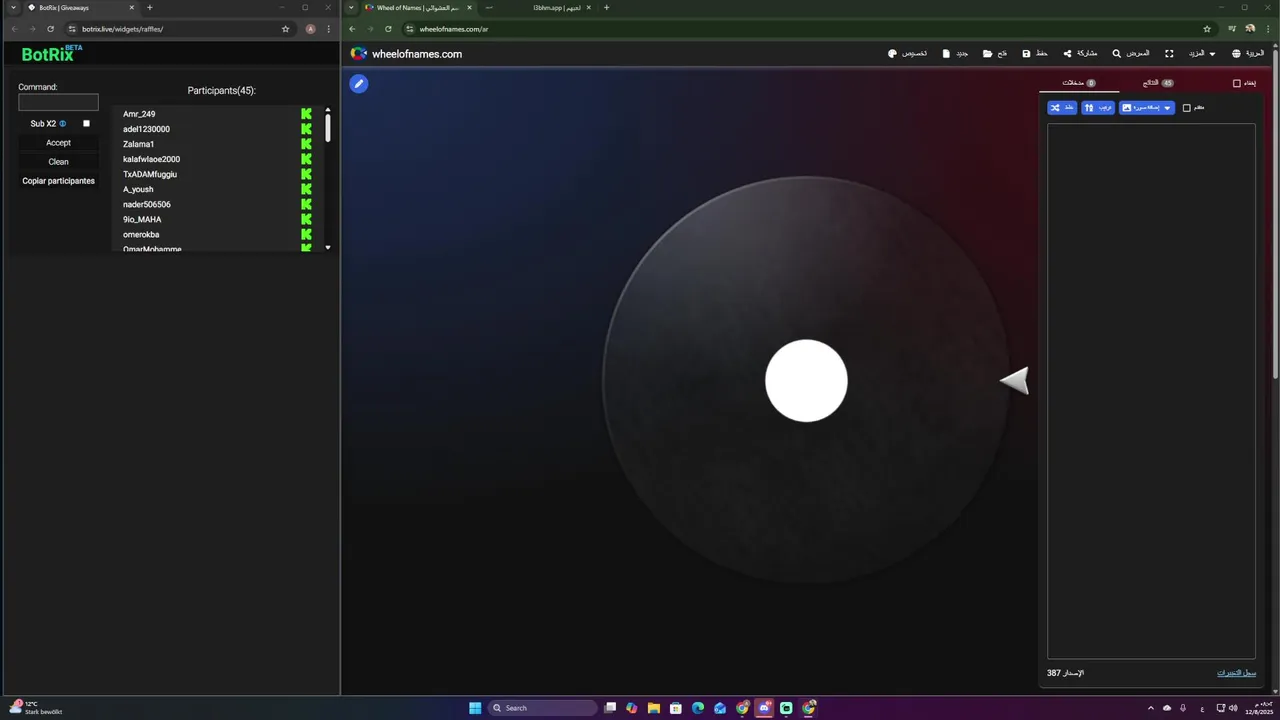The height and width of the screenshot is (720, 1280).
Task: Enter fullscreen via the fullscreen icon
Action: (x=1169, y=54)
